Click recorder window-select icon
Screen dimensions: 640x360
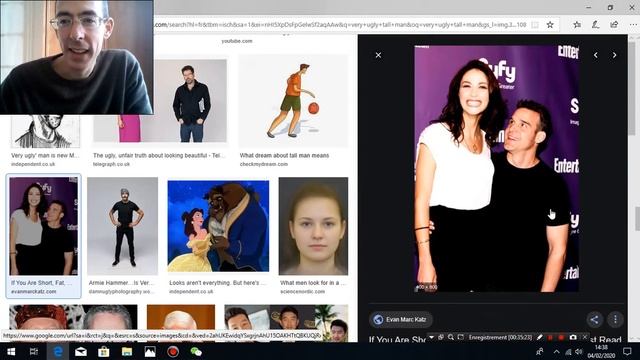click(441, 337)
